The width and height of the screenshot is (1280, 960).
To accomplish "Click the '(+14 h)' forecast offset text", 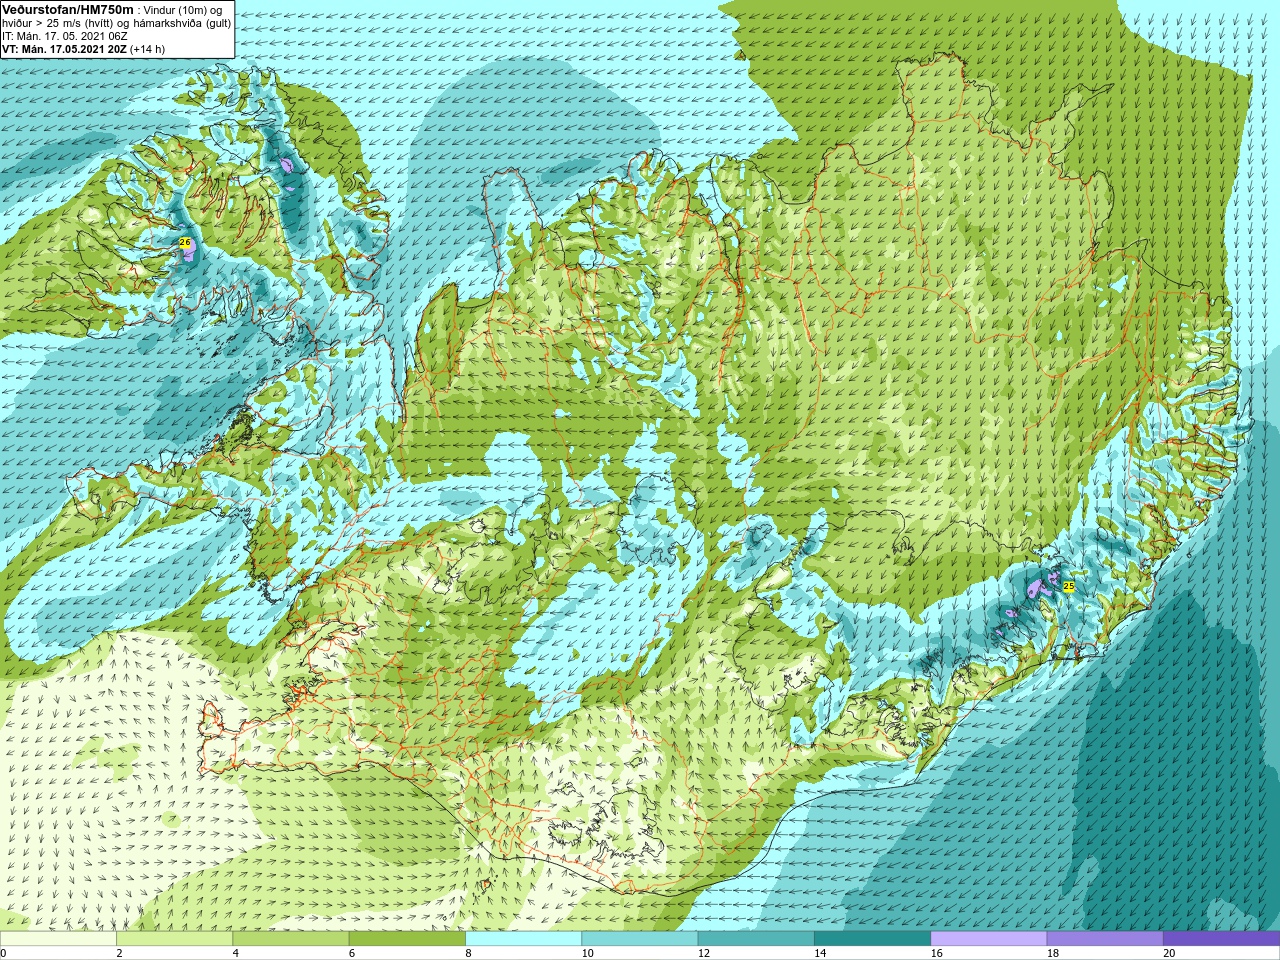I will pyautogui.click(x=148, y=49).
